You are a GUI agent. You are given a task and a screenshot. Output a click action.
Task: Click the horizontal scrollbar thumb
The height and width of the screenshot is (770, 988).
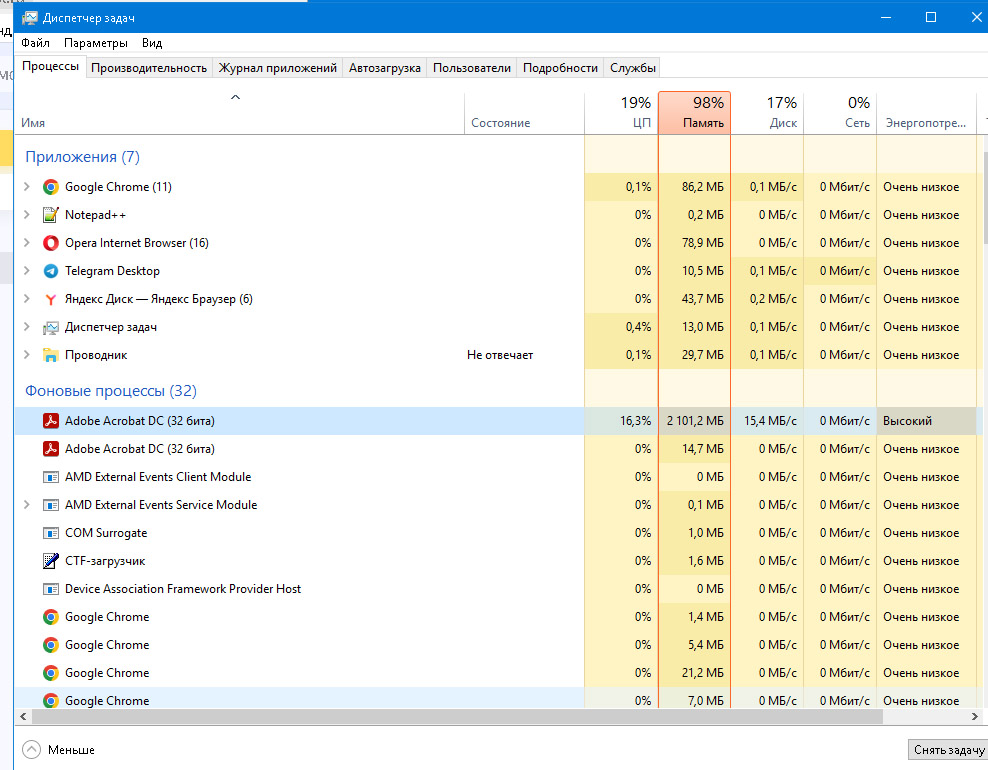pos(457,716)
